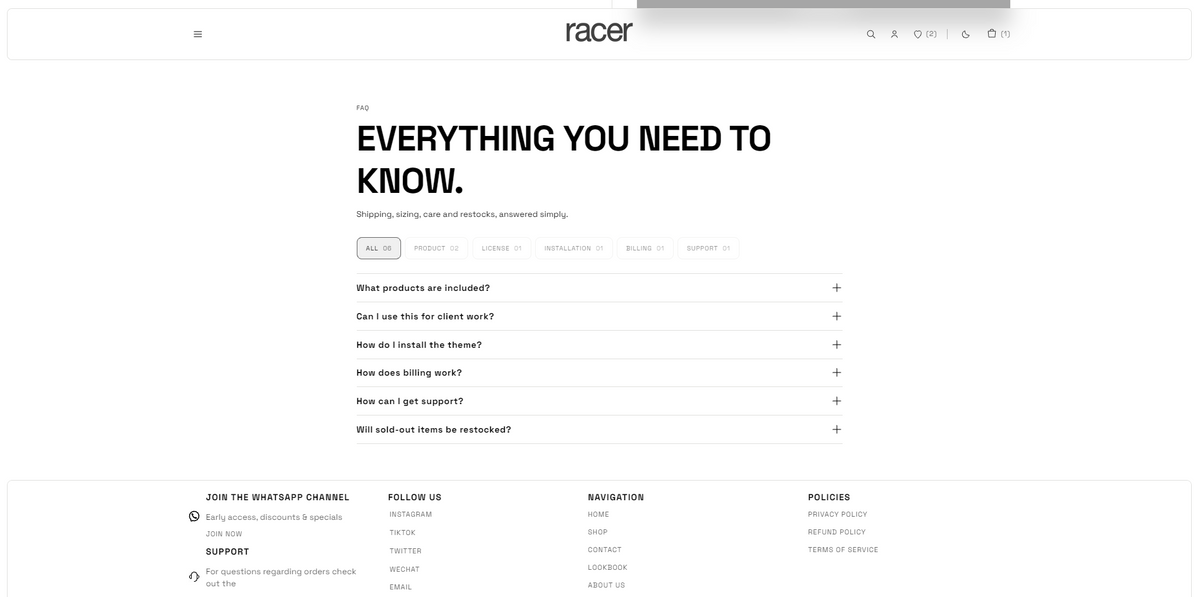
Task: Toggle dark mode moon icon
Action: [965, 34]
